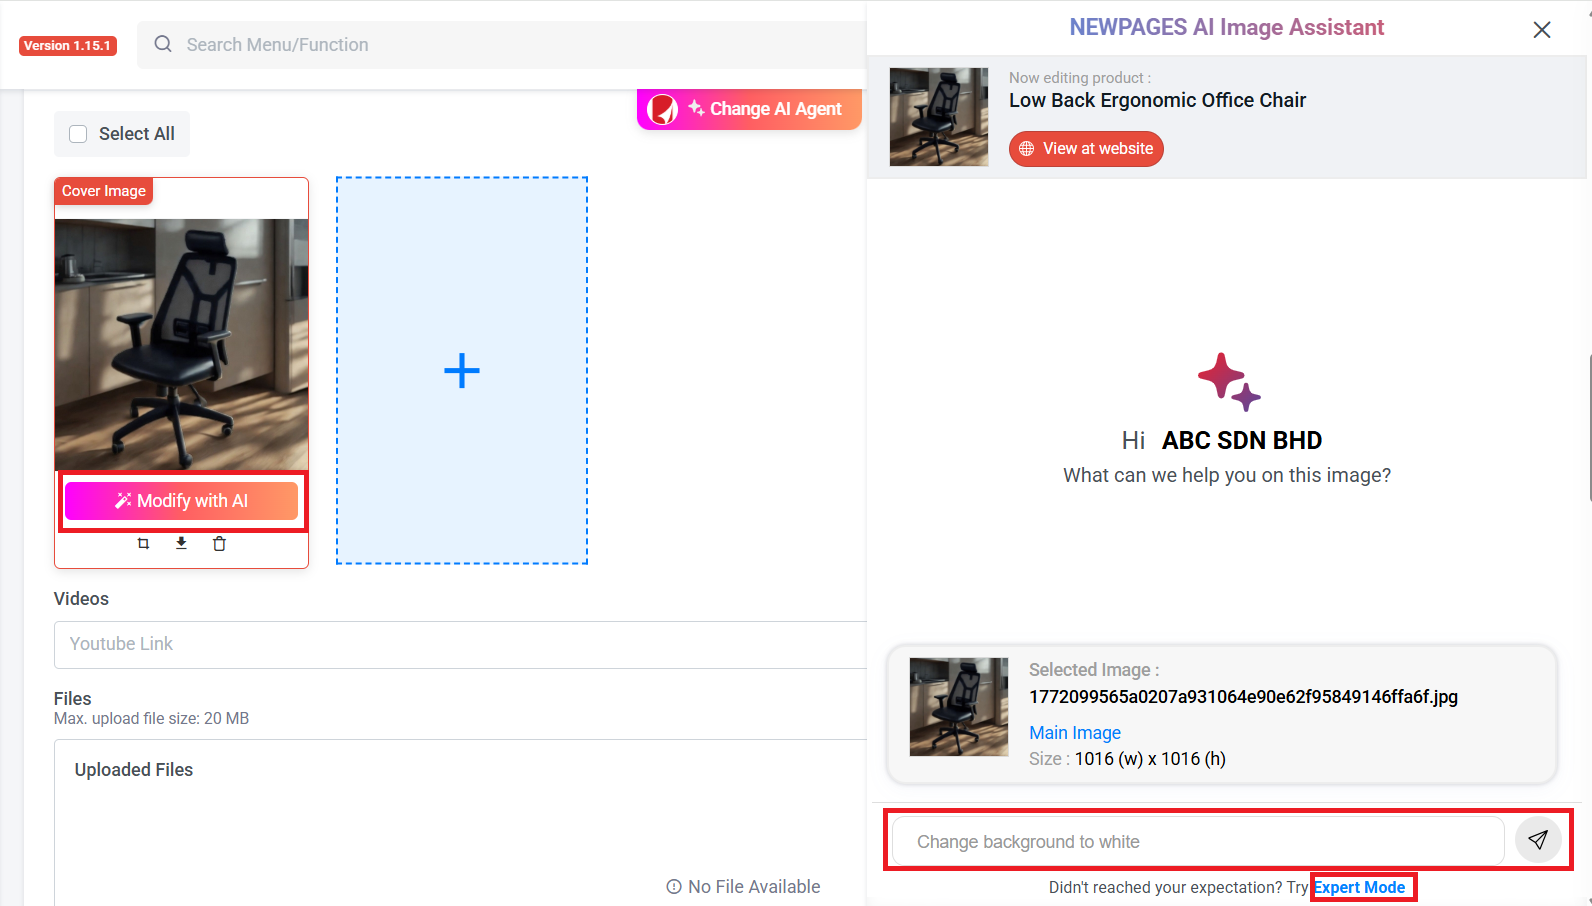This screenshot has height=906, width=1592.
Task: Delete the cover image with trash icon
Action: click(x=219, y=544)
